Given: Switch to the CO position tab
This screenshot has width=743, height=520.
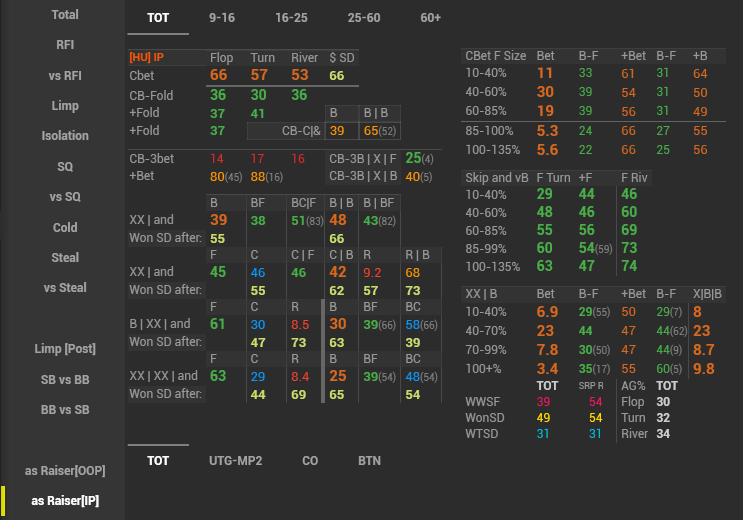Looking at the screenshot, I should coord(312,461).
